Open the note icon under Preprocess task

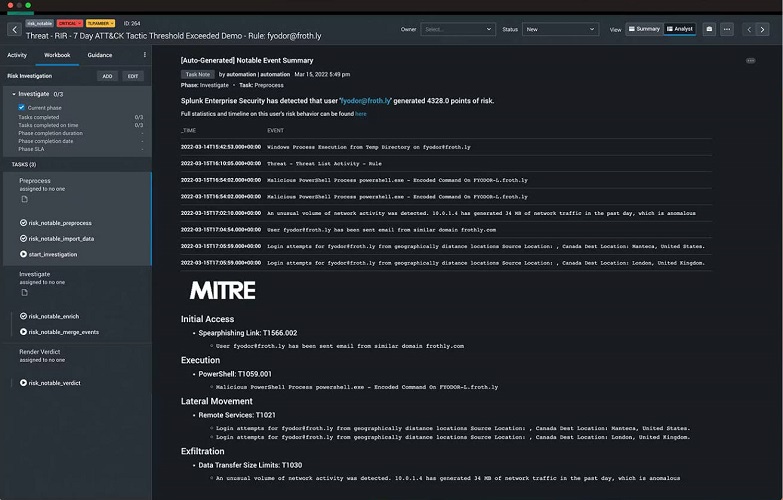pos(24,199)
